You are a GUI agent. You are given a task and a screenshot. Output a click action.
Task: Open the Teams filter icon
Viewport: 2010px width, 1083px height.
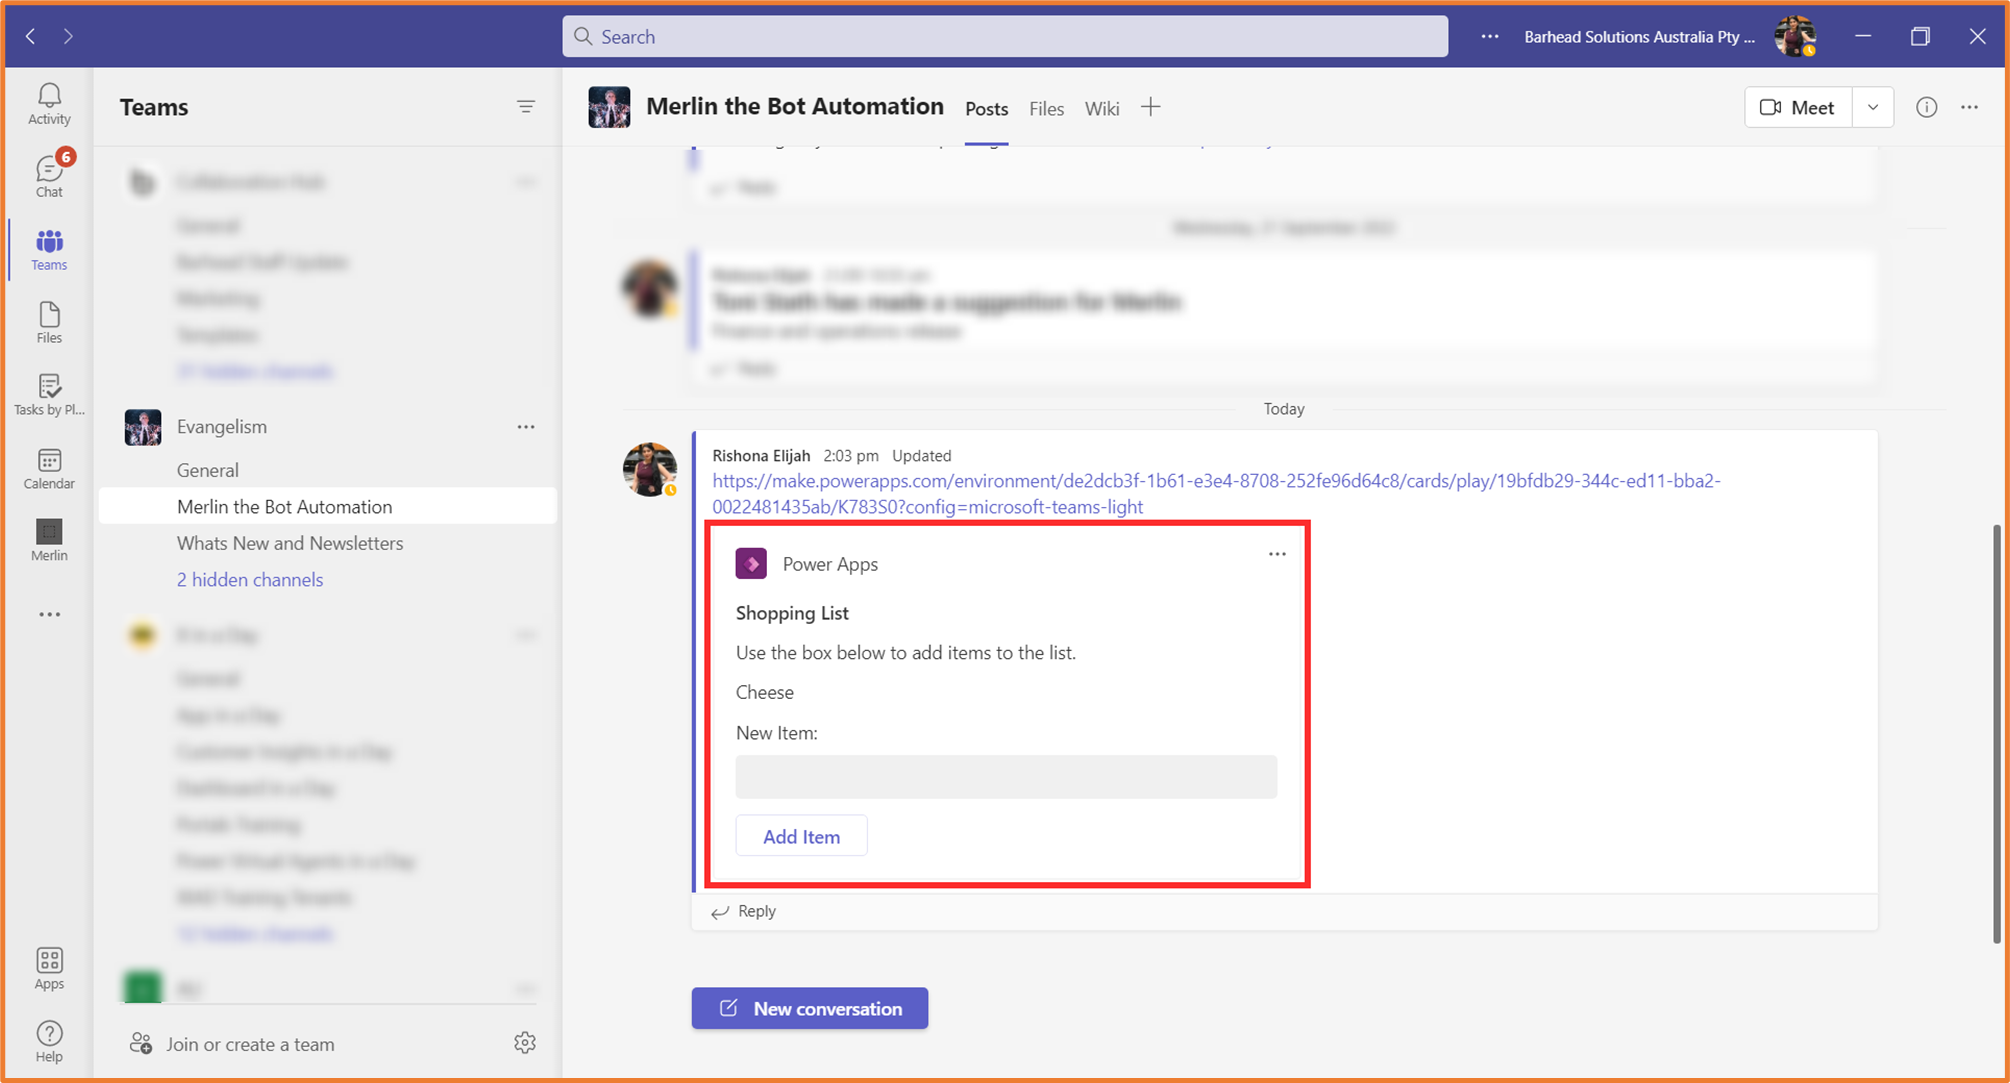pyautogui.click(x=526, y=107)
